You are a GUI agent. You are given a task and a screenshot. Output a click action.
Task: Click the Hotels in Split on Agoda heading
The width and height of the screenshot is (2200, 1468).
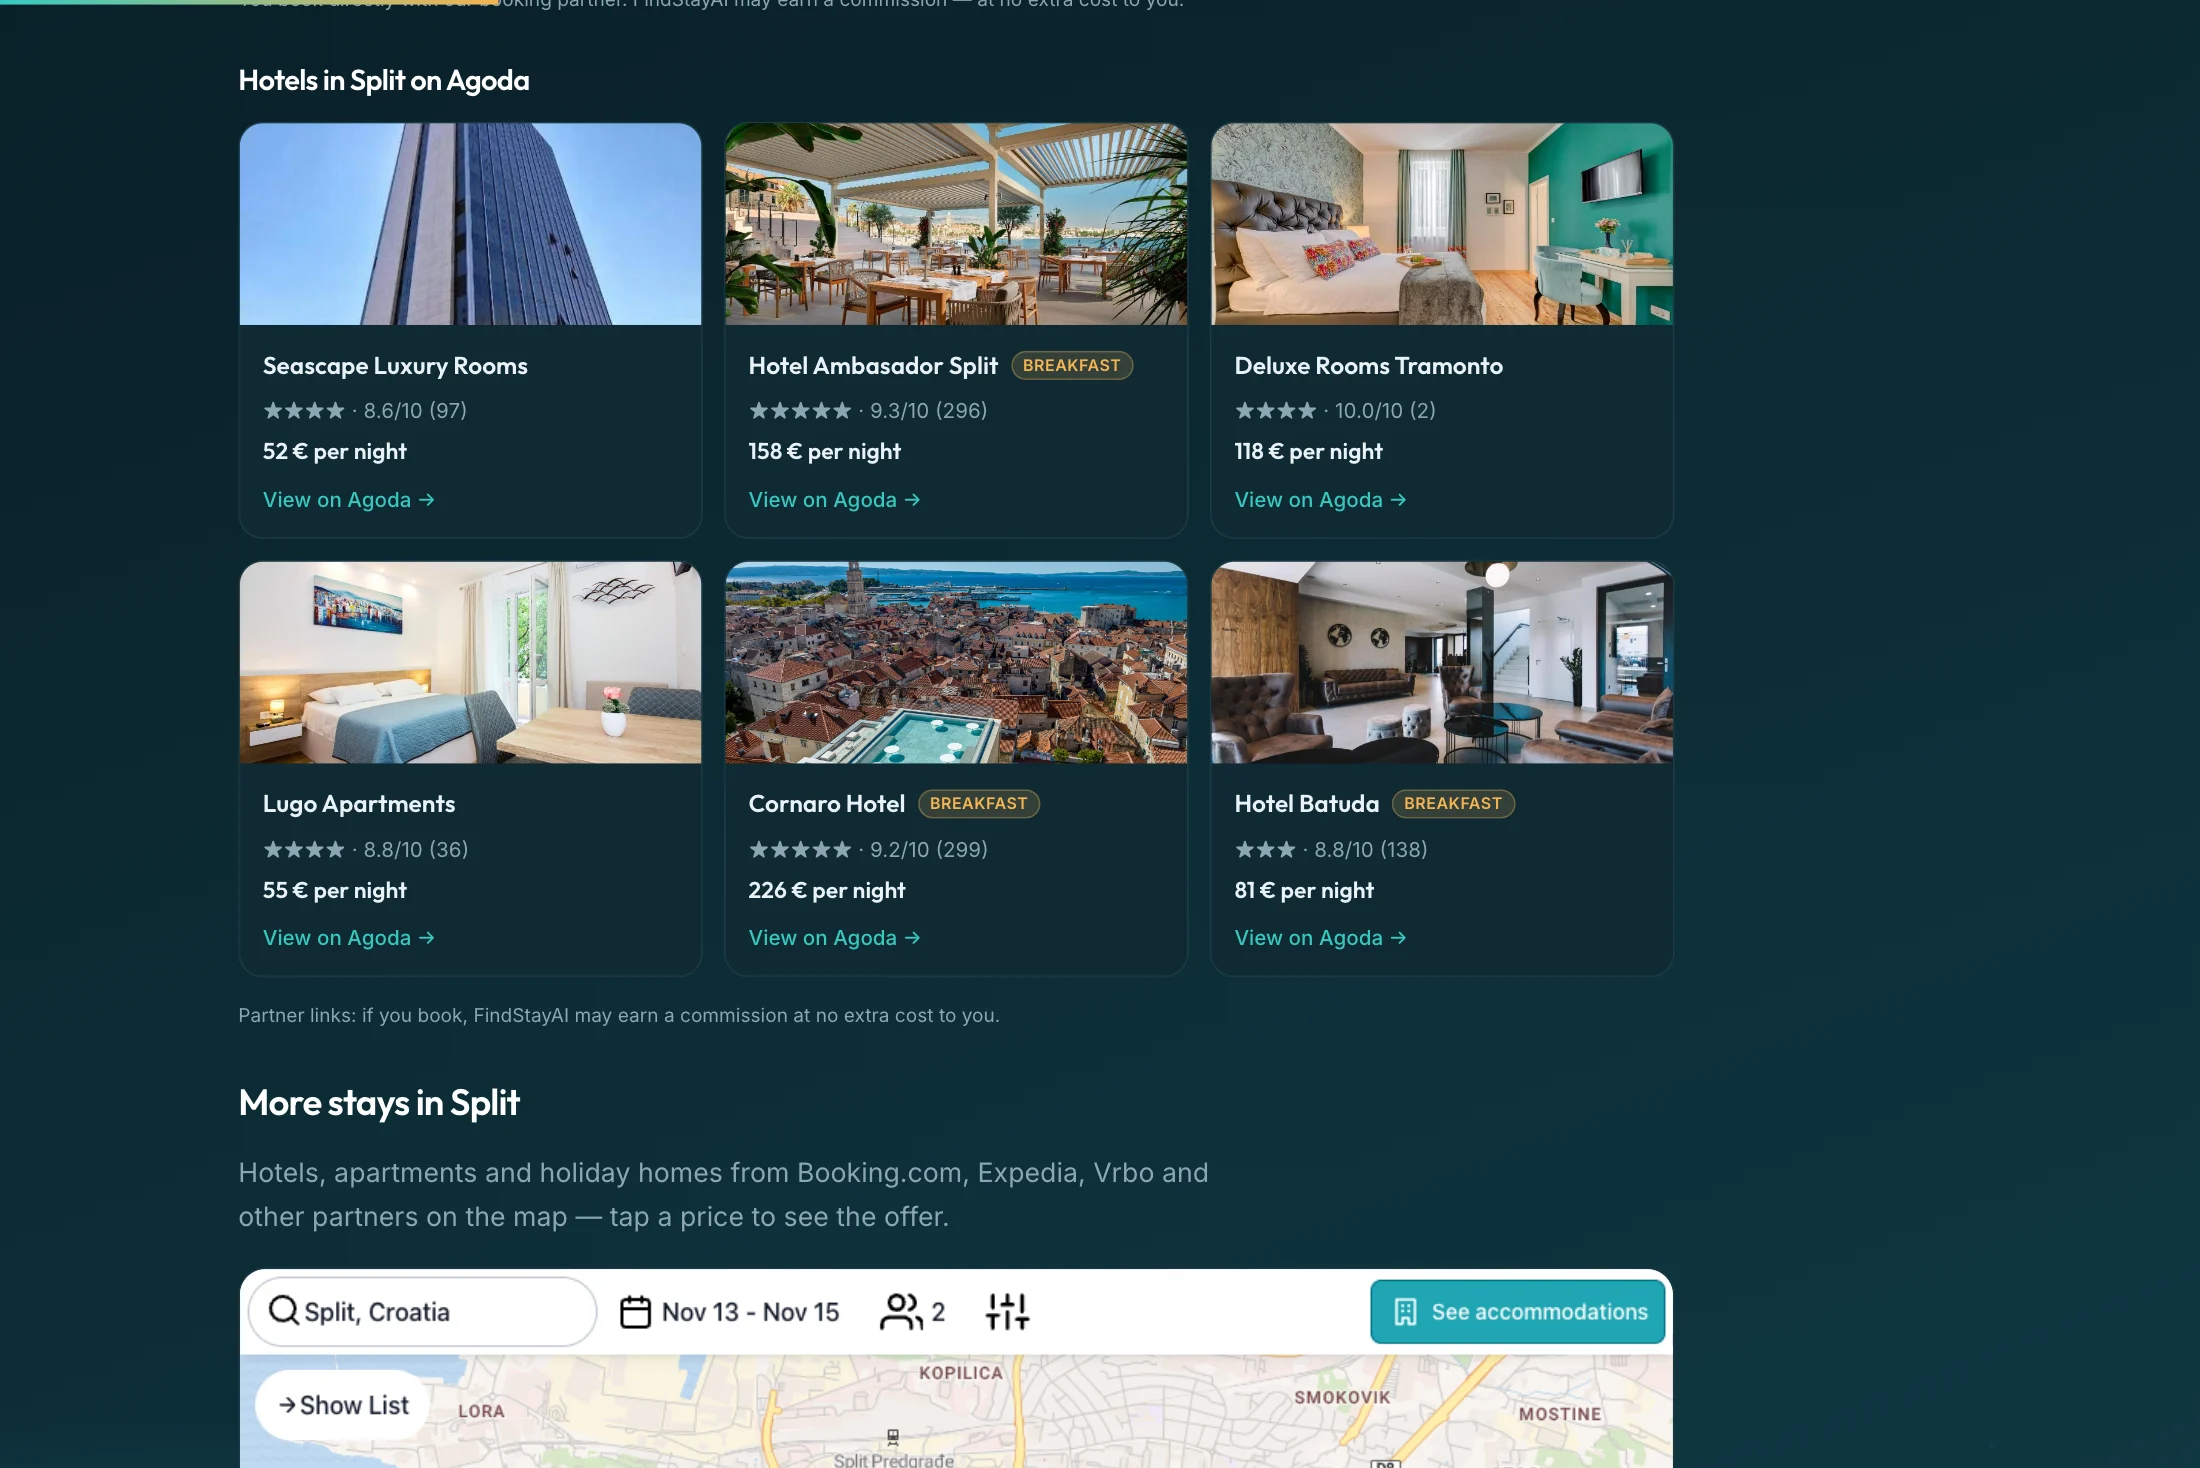[x=384, y=80]
